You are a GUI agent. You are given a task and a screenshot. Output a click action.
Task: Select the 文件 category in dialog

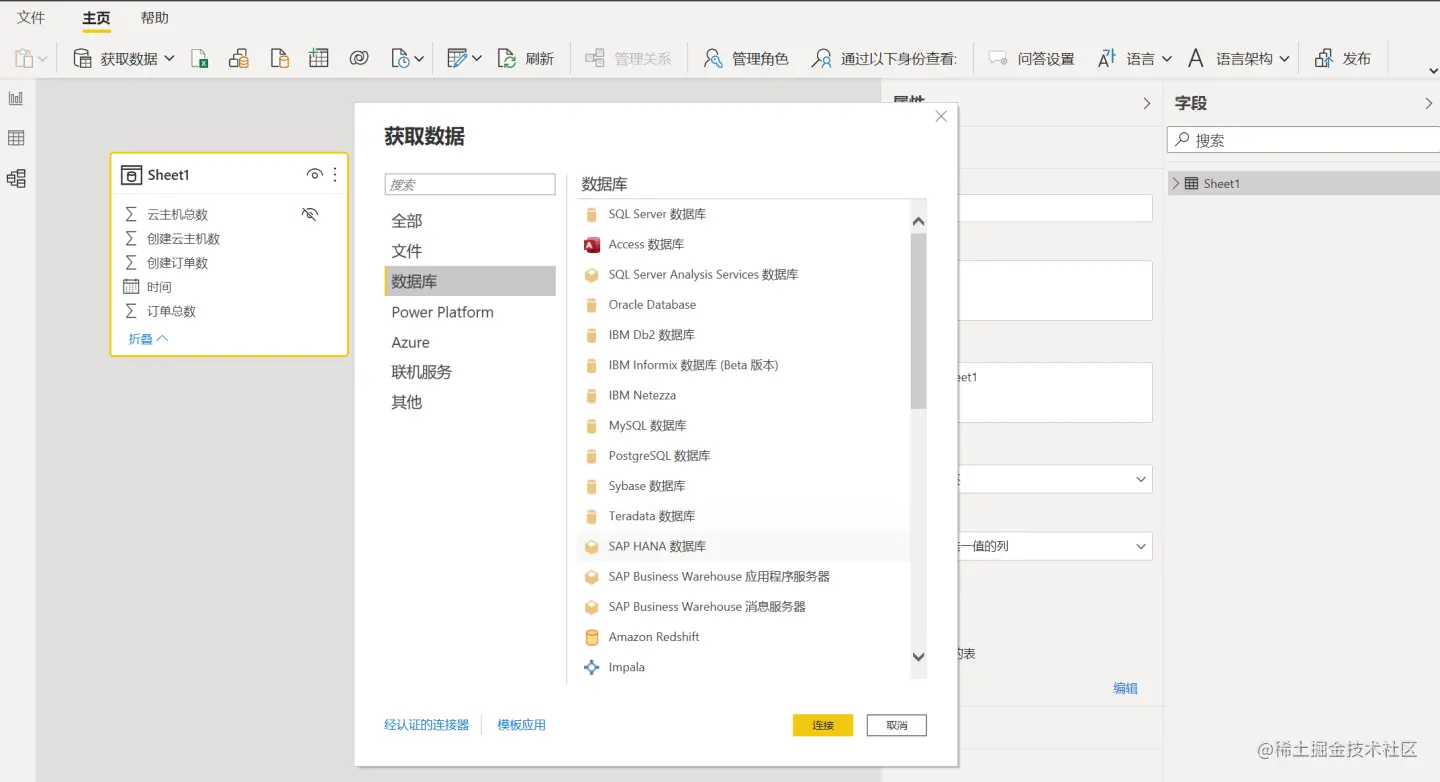470,251
